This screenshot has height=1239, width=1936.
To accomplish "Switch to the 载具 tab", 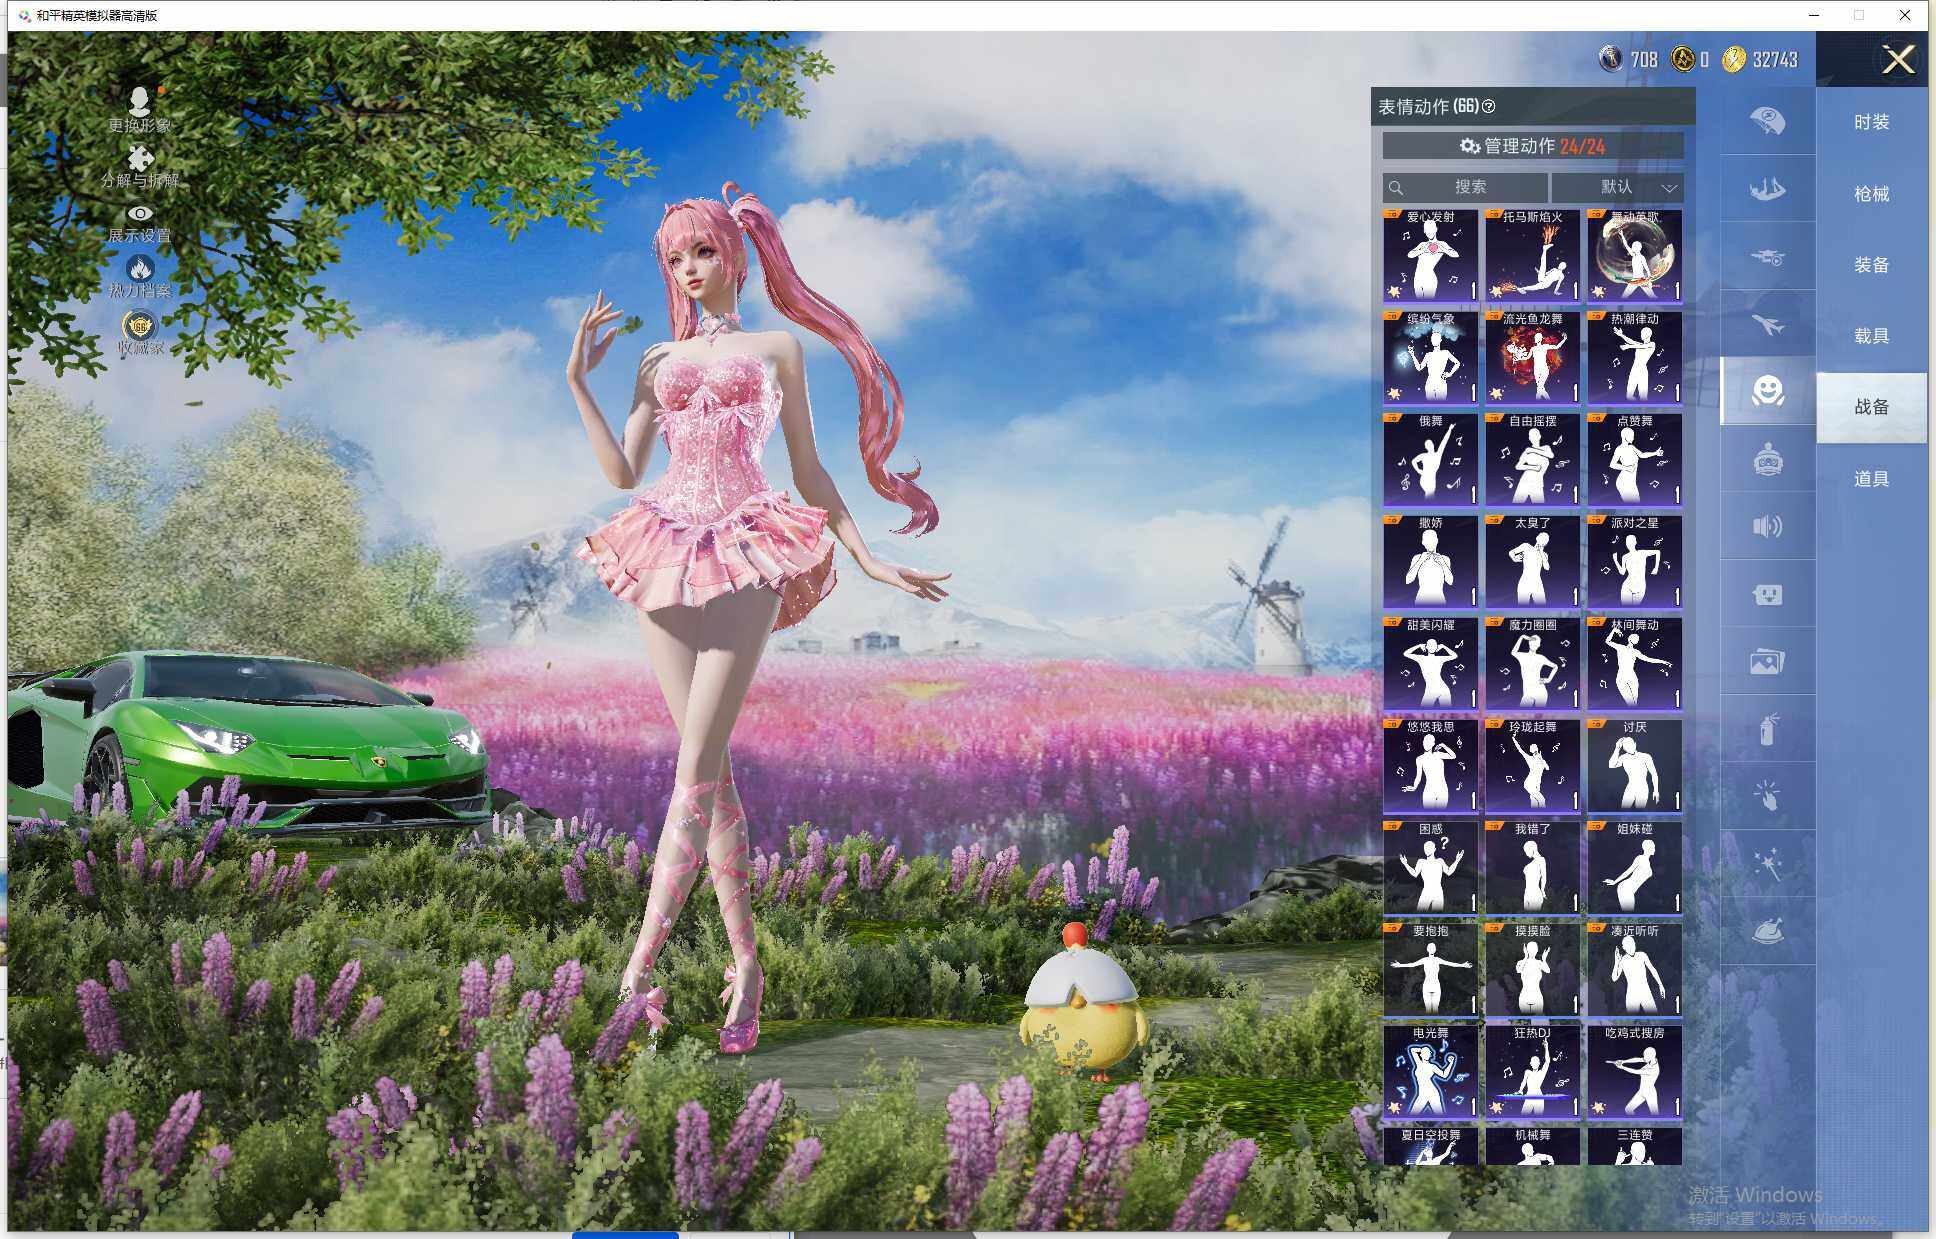I will [1871, 336].
